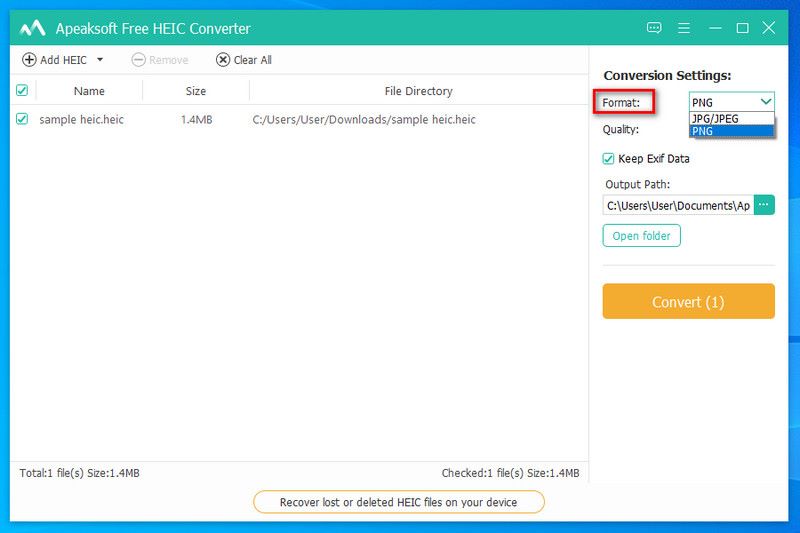
Task: Click the Apeaksoft logo icon
Action: 33,28
